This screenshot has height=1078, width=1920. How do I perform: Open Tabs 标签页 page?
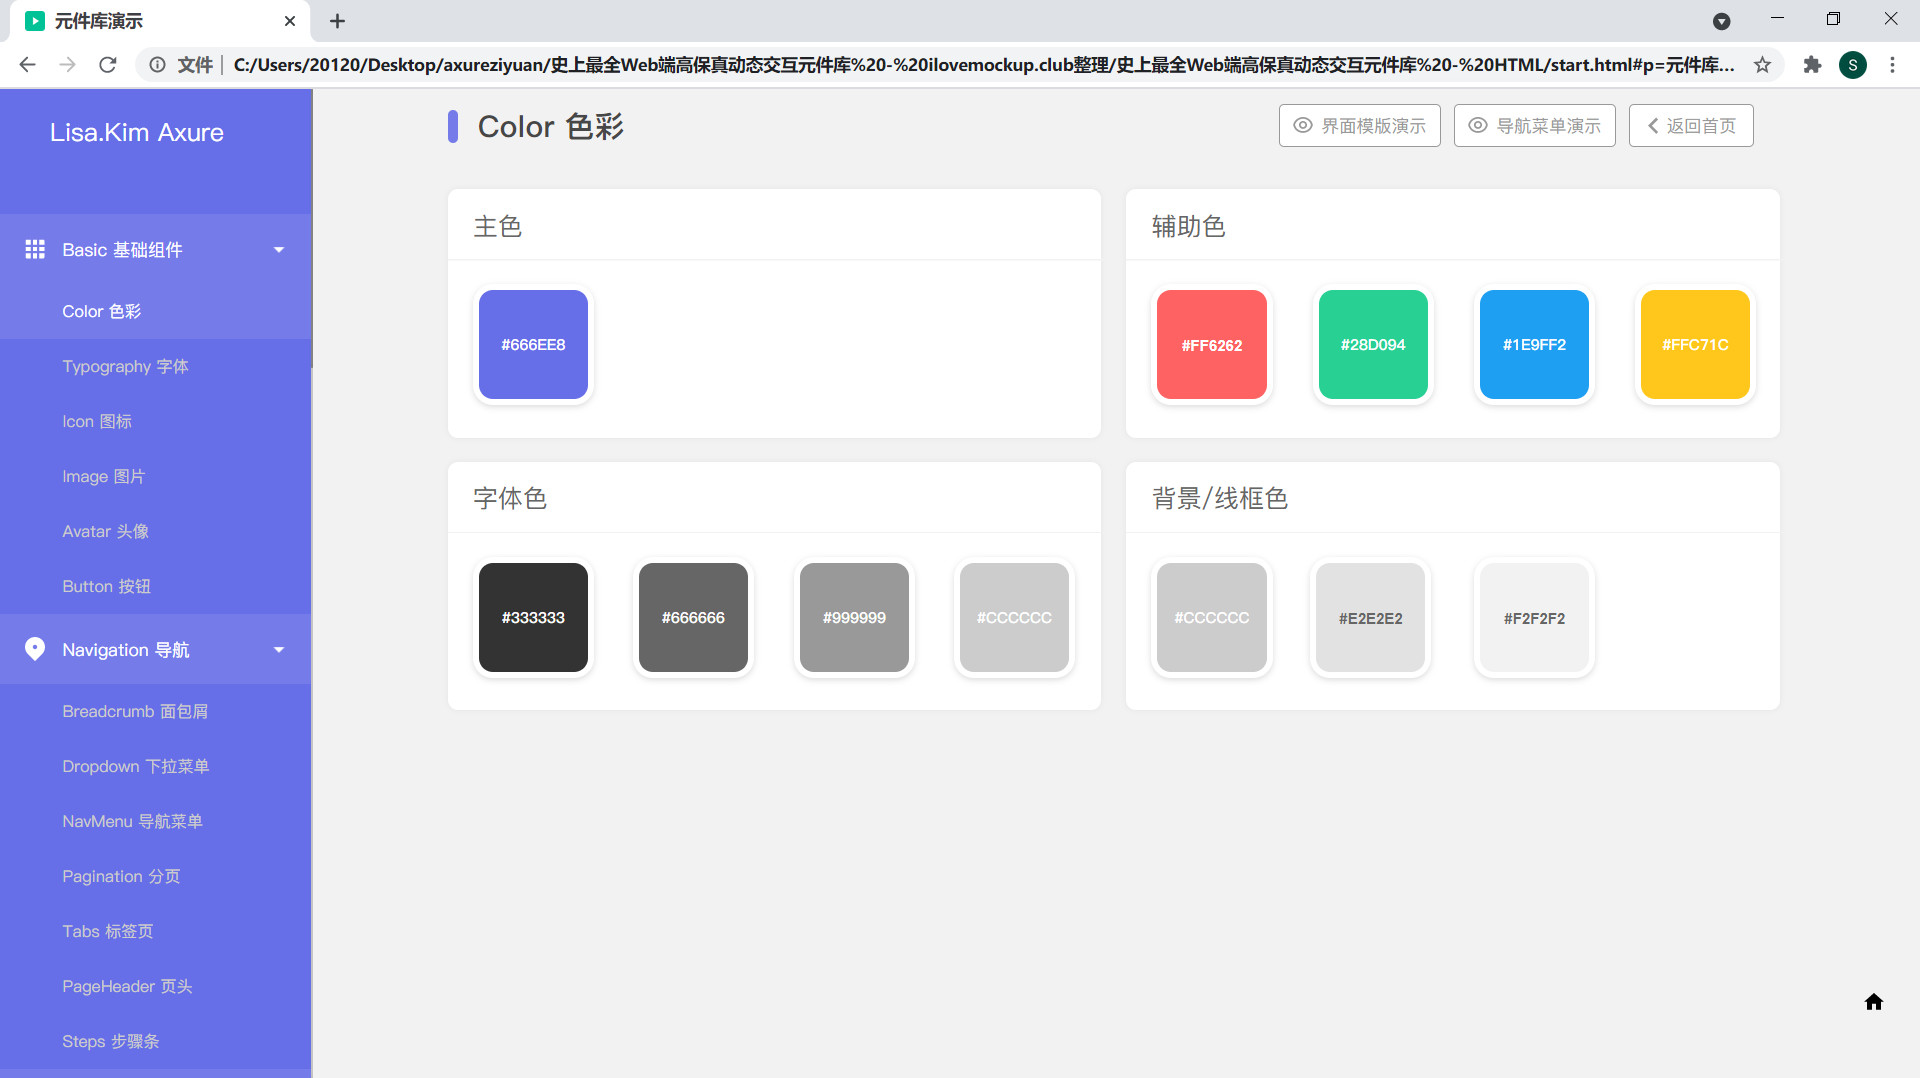click(x=156, y=932)
